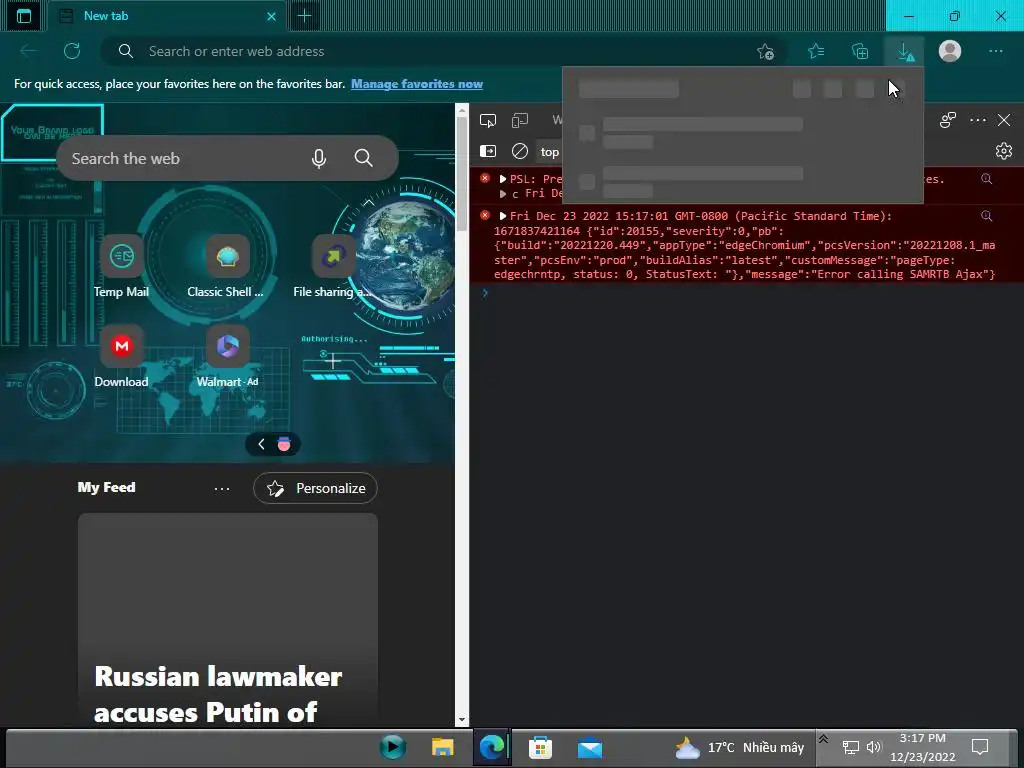Open a new tab with plus button

point(304,16)
